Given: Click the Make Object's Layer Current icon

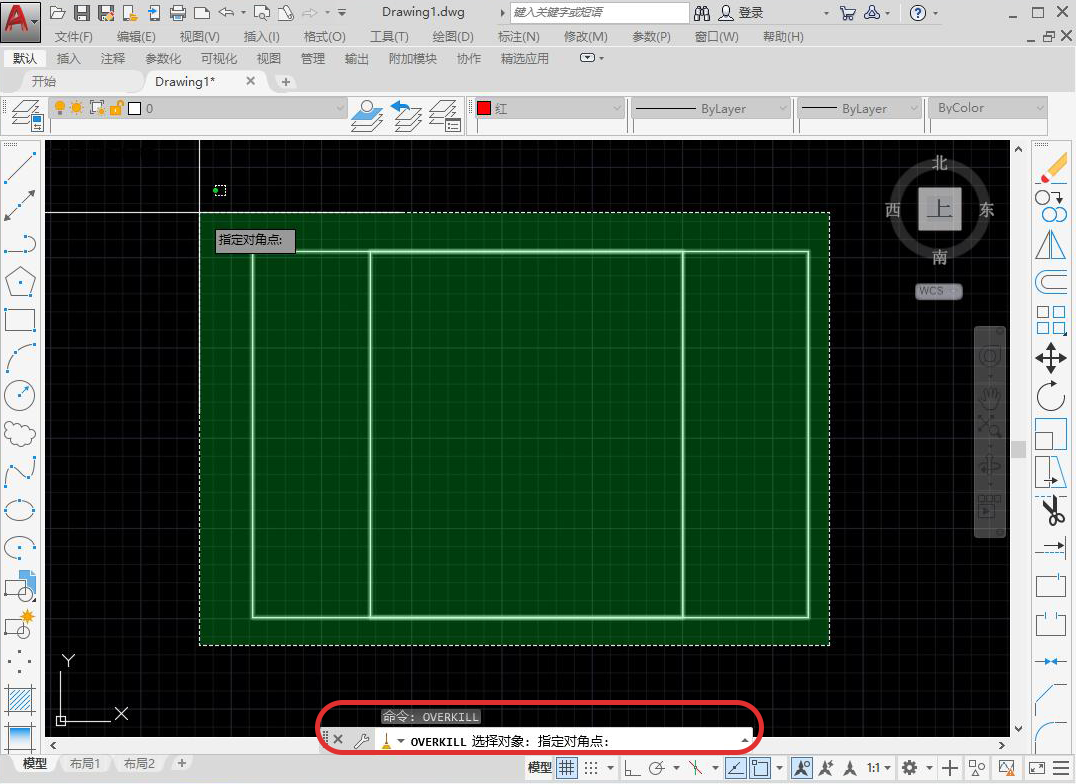Looking at the screenshot, I should click(367, 115).
